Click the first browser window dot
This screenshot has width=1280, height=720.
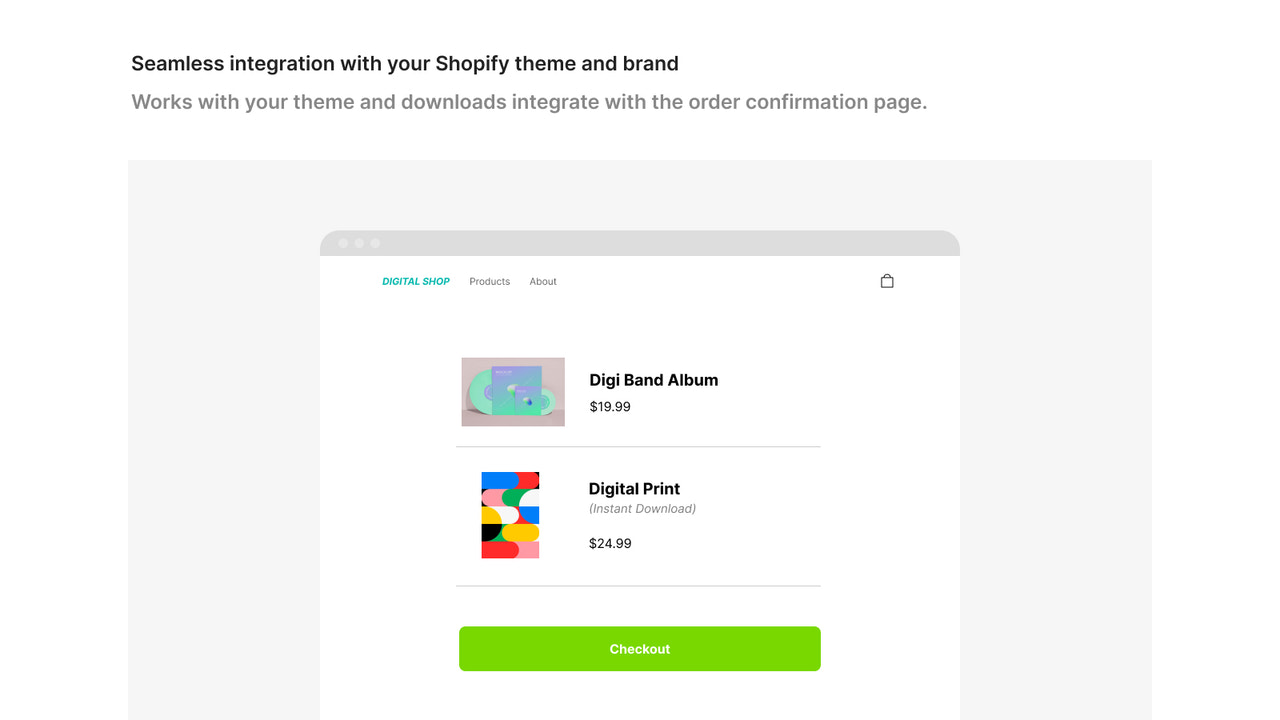point(343,242)
